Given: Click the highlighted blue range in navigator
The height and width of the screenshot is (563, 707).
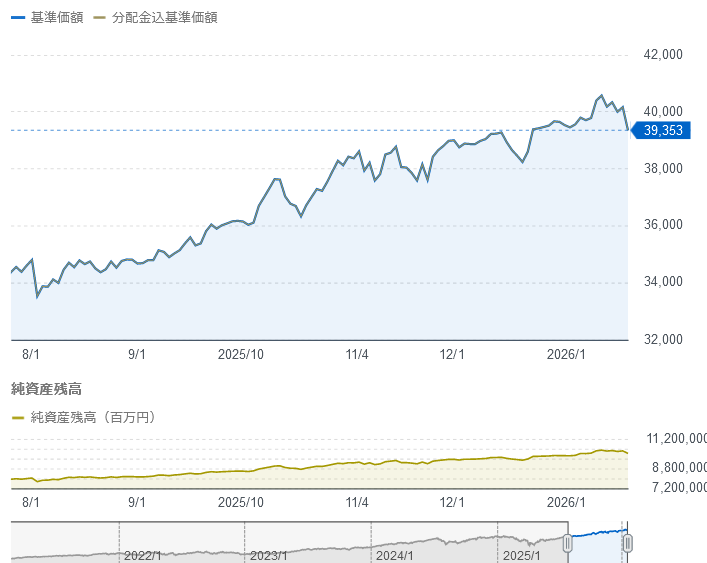Looking at the screenshot, I should pyautogui.click(x=598, y=543).
